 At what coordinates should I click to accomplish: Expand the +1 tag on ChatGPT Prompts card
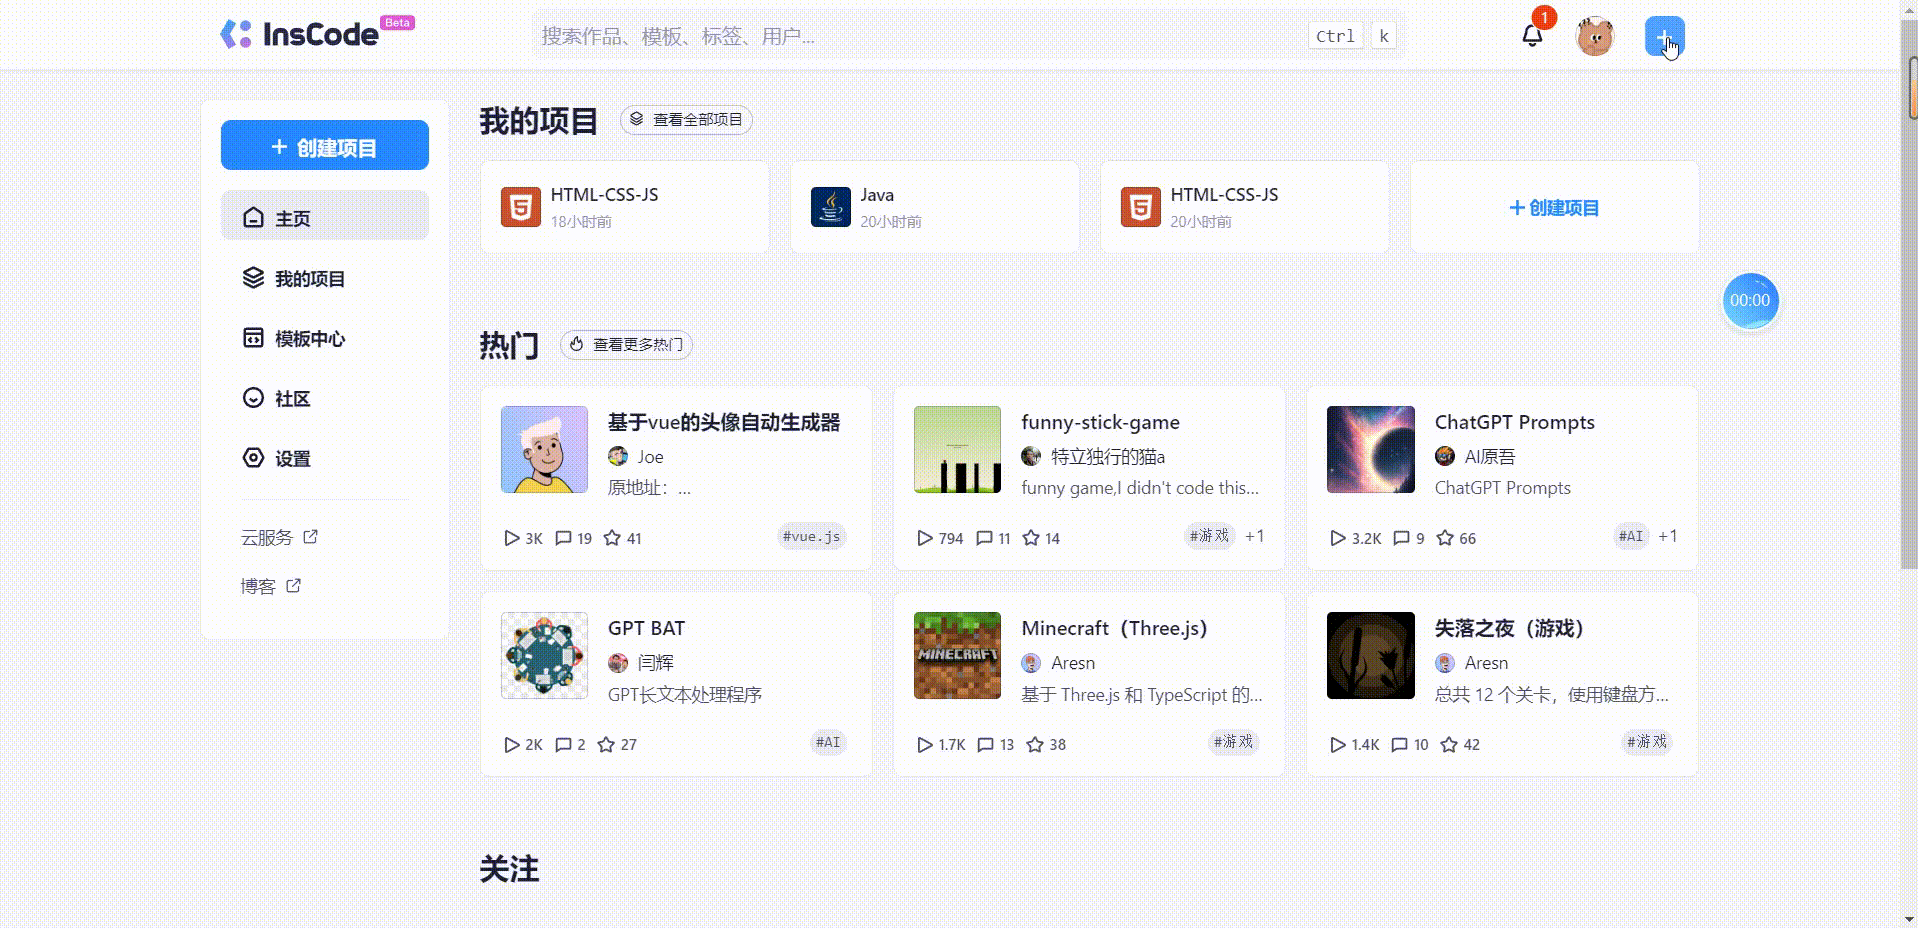pos(1668,536)
